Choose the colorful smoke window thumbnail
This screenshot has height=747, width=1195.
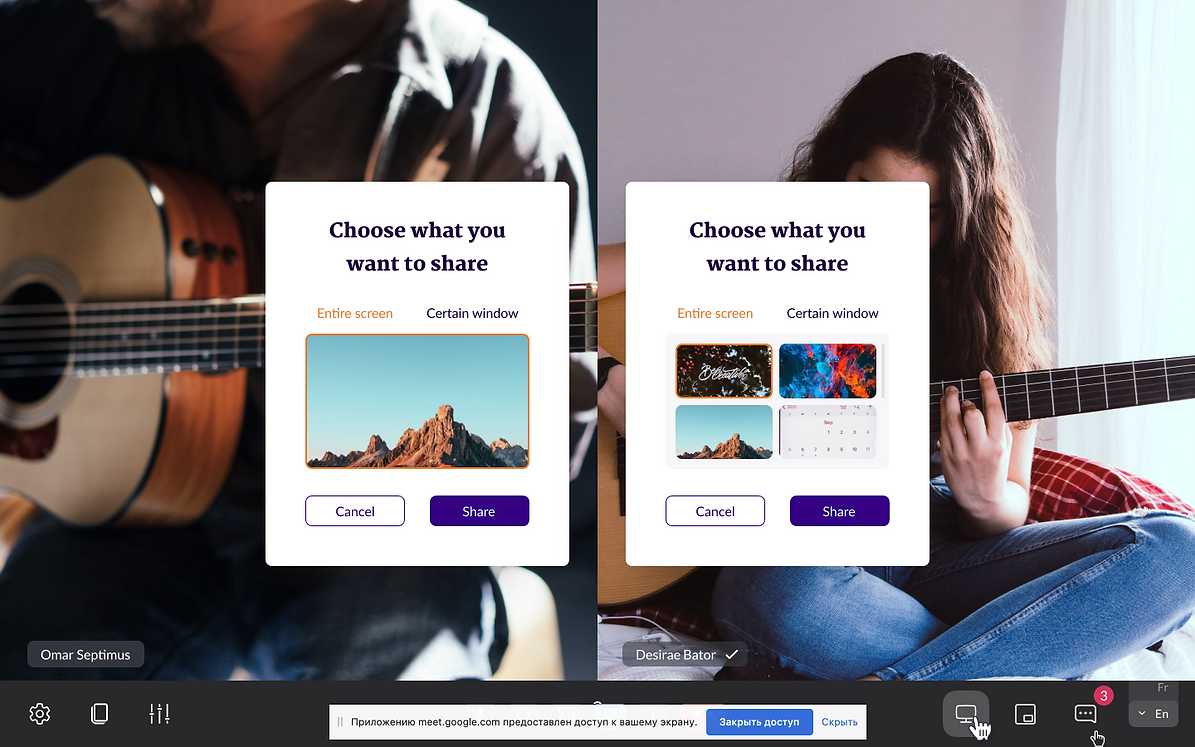[x=828, y=370]
